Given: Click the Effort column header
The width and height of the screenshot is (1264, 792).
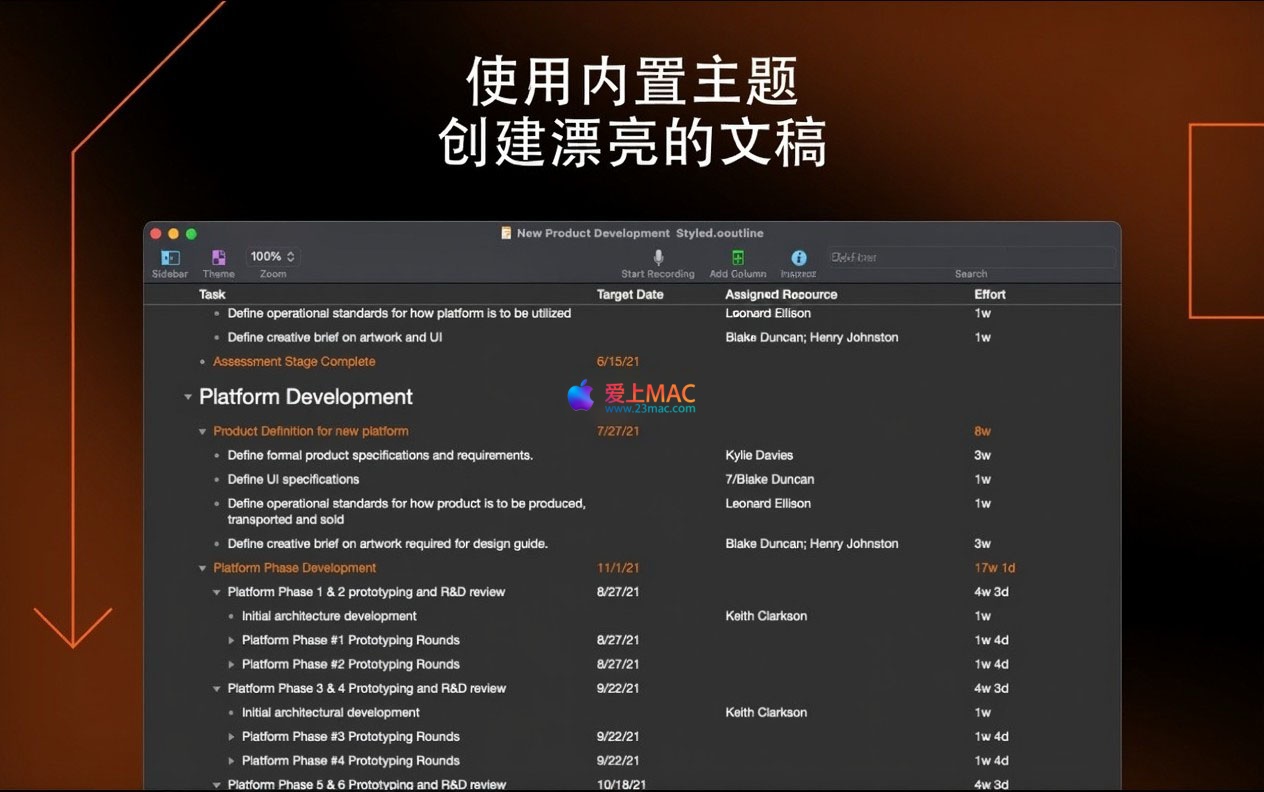Looking at the screenshot, I should [990, 294].
